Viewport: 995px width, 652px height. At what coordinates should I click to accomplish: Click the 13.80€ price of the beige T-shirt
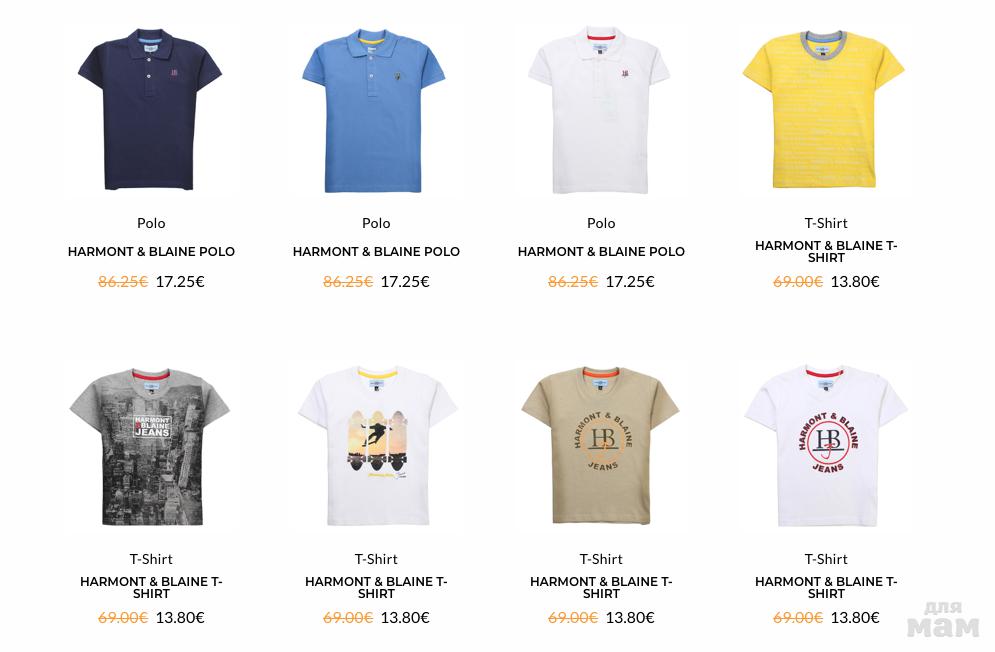point(629,618)
